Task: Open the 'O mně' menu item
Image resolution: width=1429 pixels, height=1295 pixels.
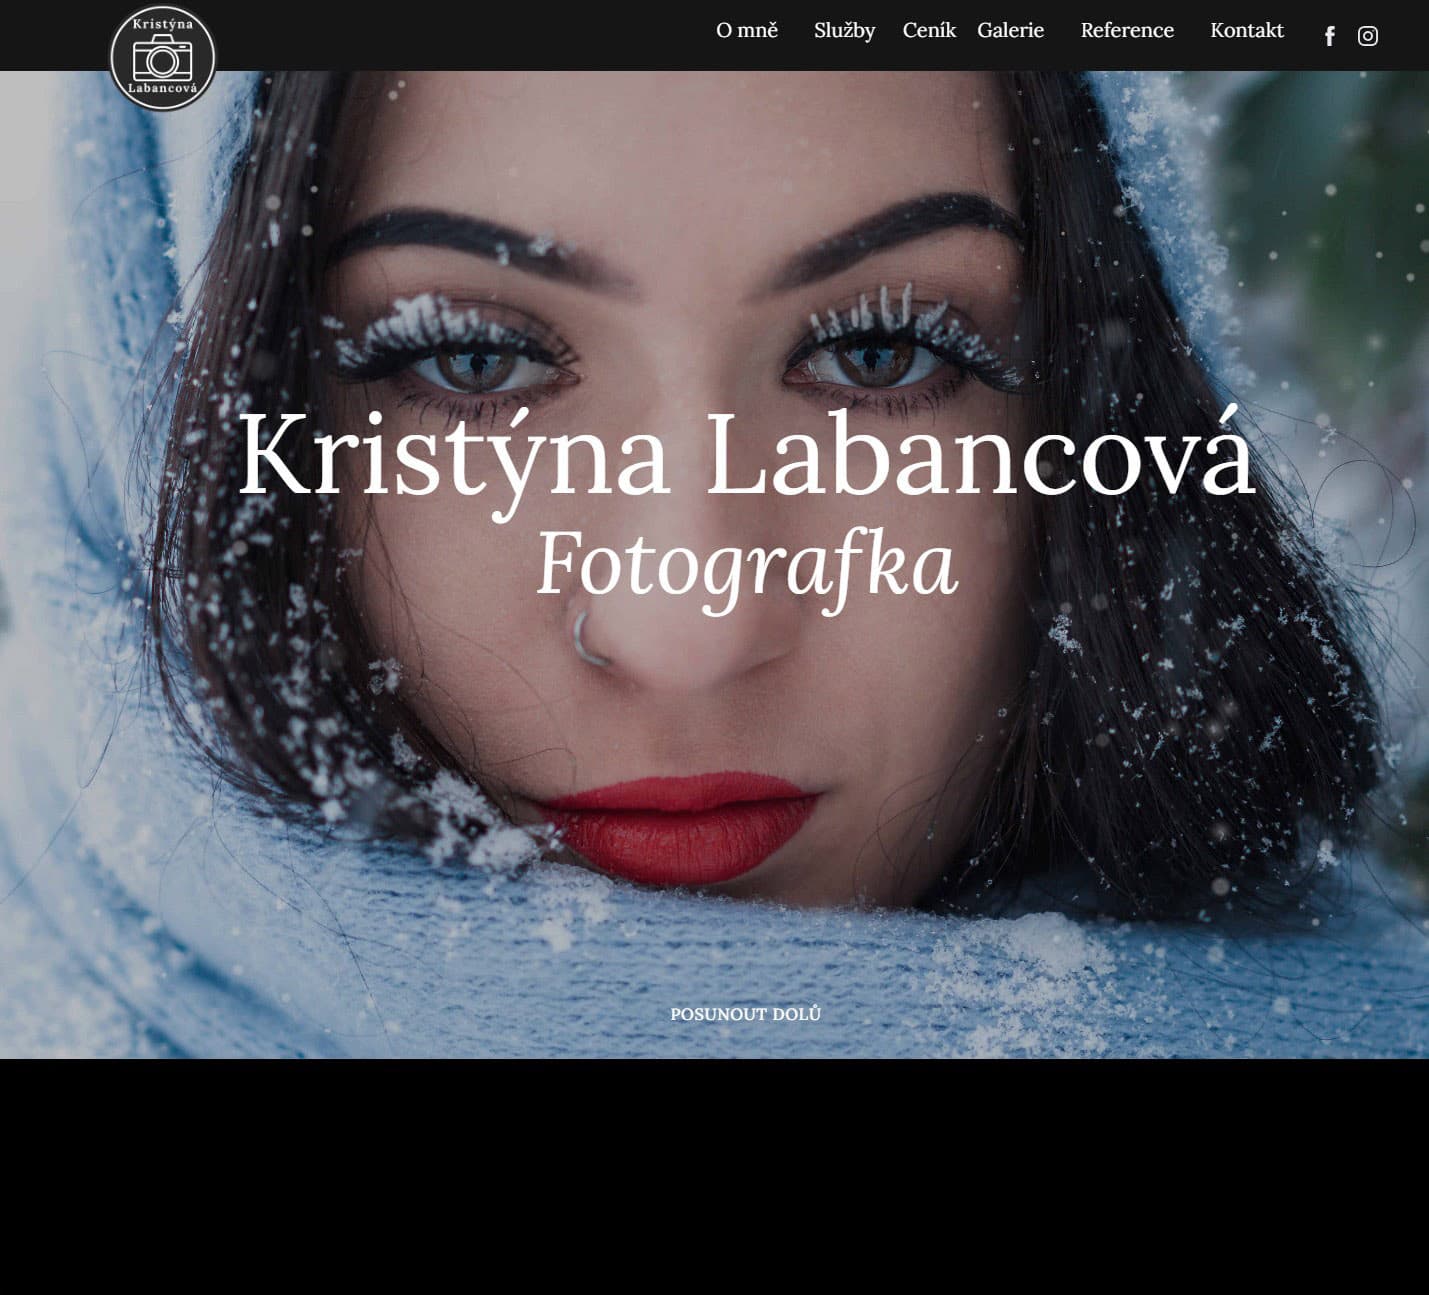Action: [746, 31]
